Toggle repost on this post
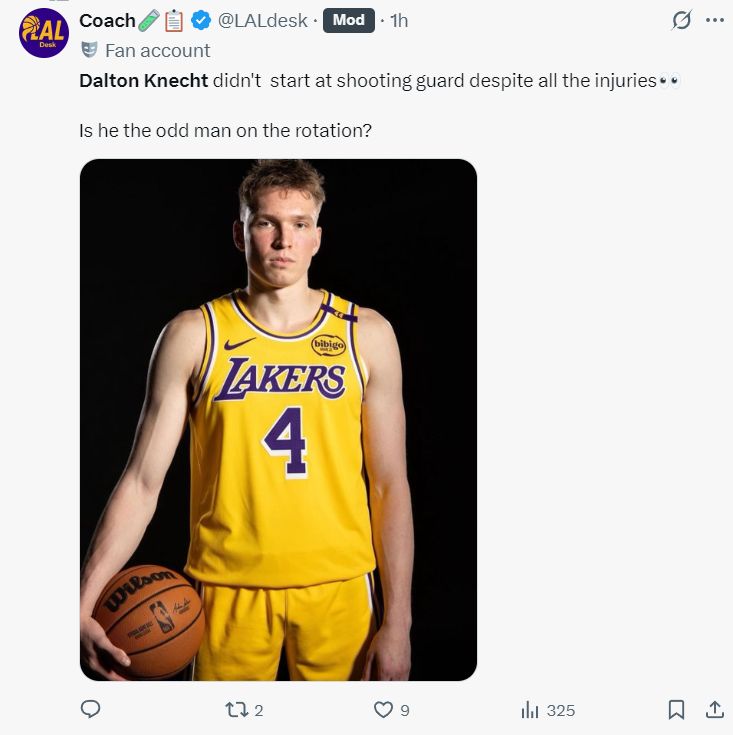The image size is (733, 735). tap(236, 710)
